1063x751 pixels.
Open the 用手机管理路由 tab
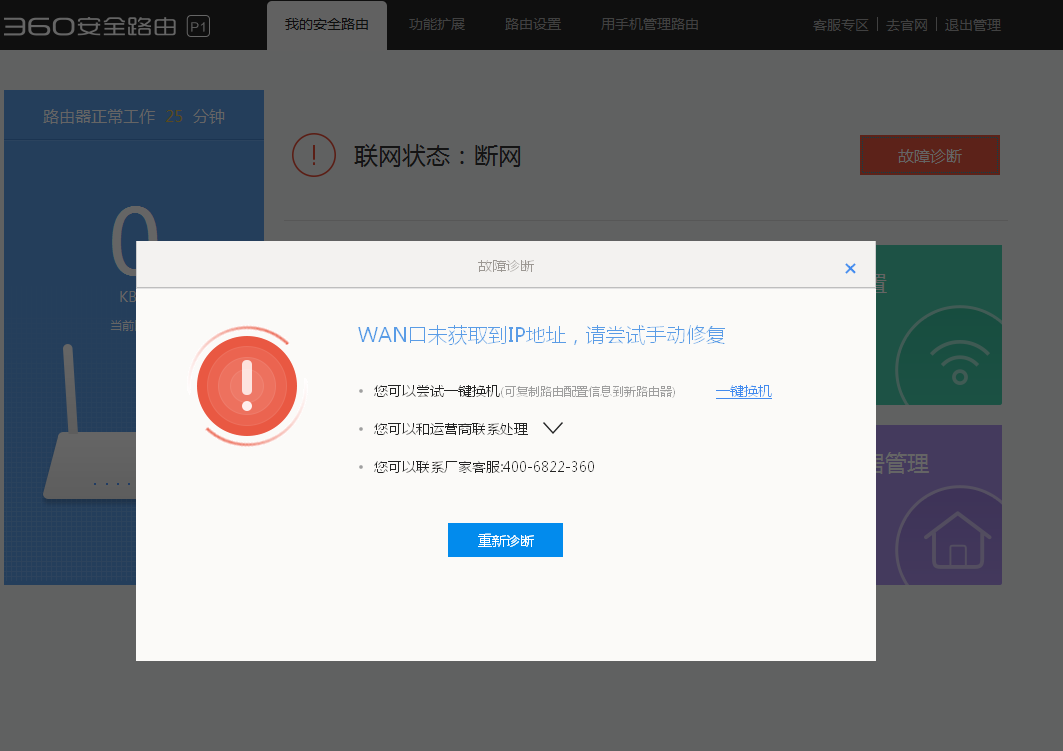(x=649, y=25)
